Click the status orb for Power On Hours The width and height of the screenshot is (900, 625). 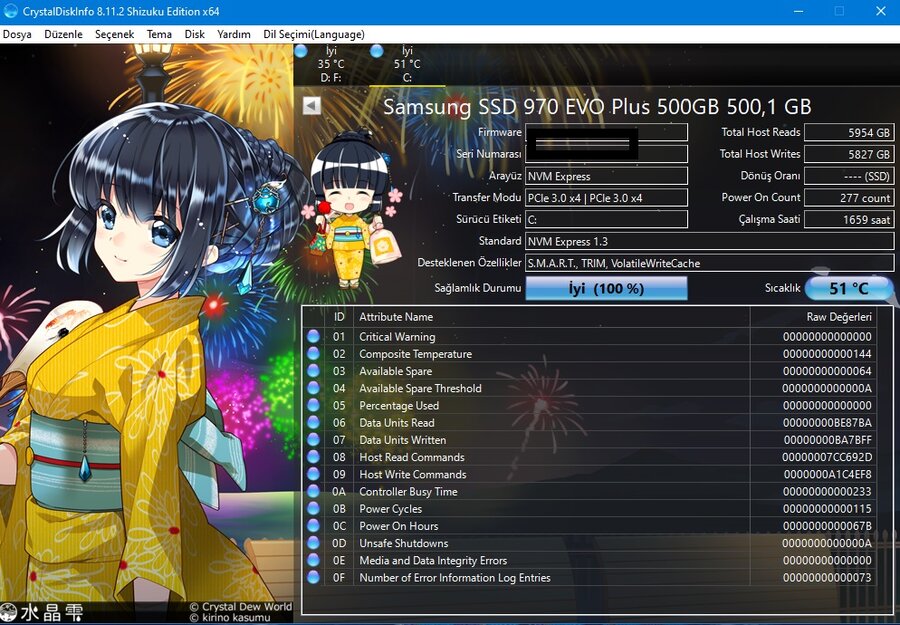(313, 526)
